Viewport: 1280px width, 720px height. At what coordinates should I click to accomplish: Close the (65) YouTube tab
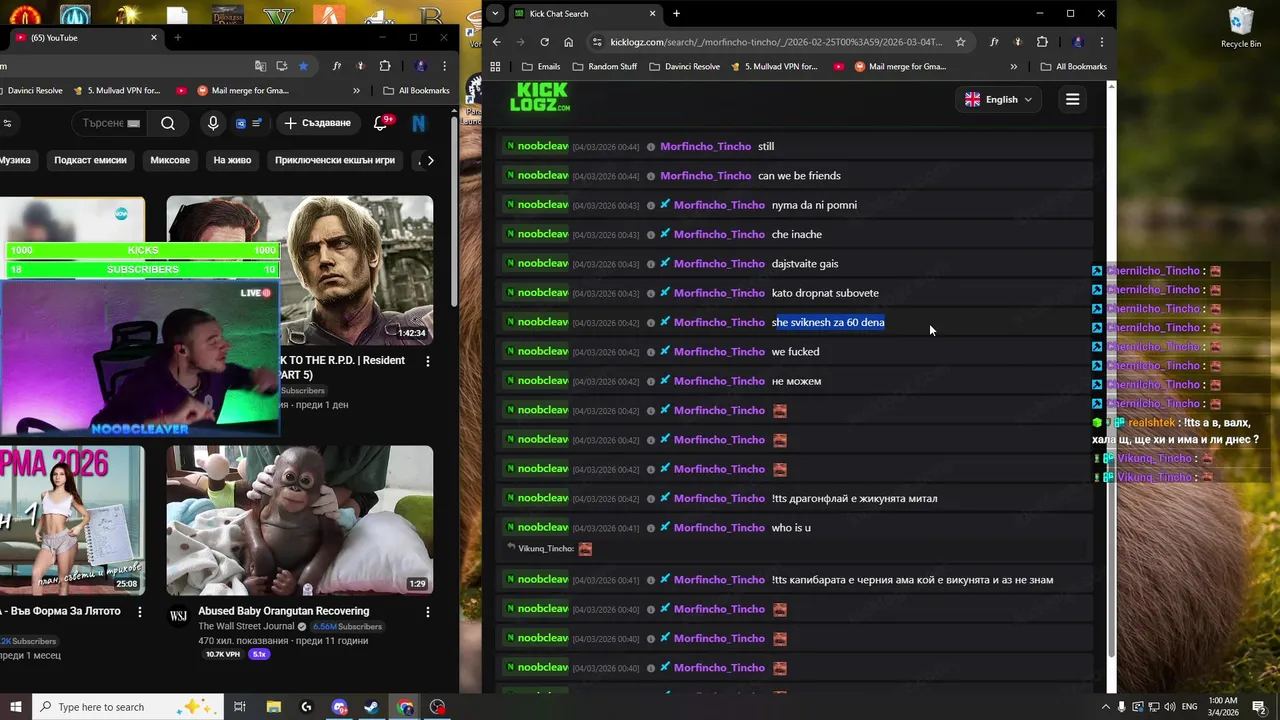pos(154,37)
